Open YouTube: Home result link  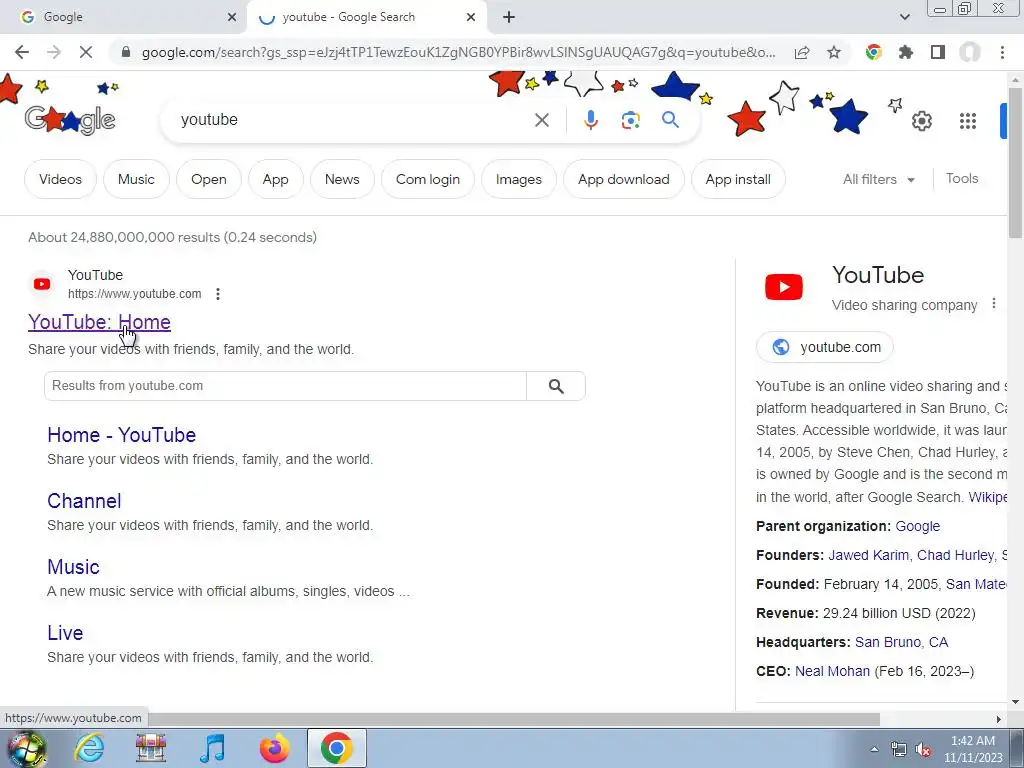[99, 322]
